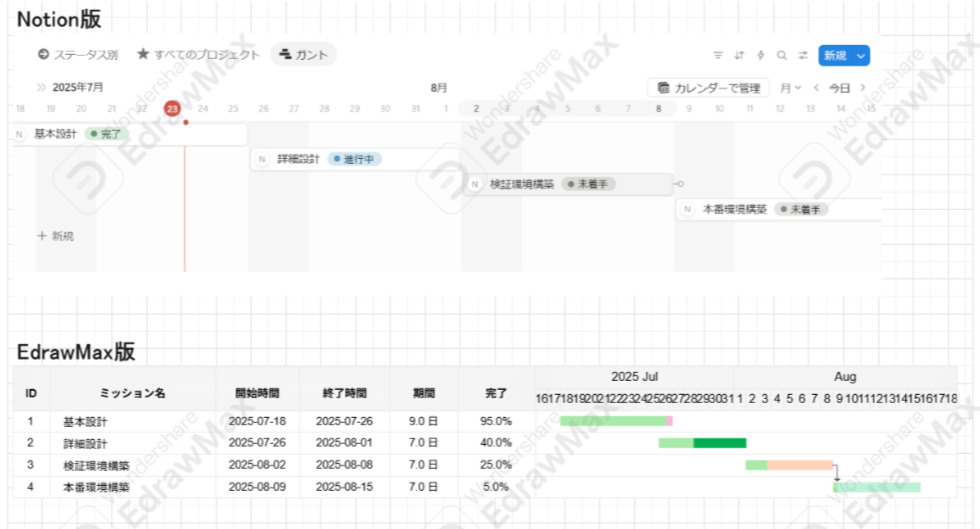This screenshot has height=529, width=980.
Task: Select the ガント view tab
Action: (304, 54)
